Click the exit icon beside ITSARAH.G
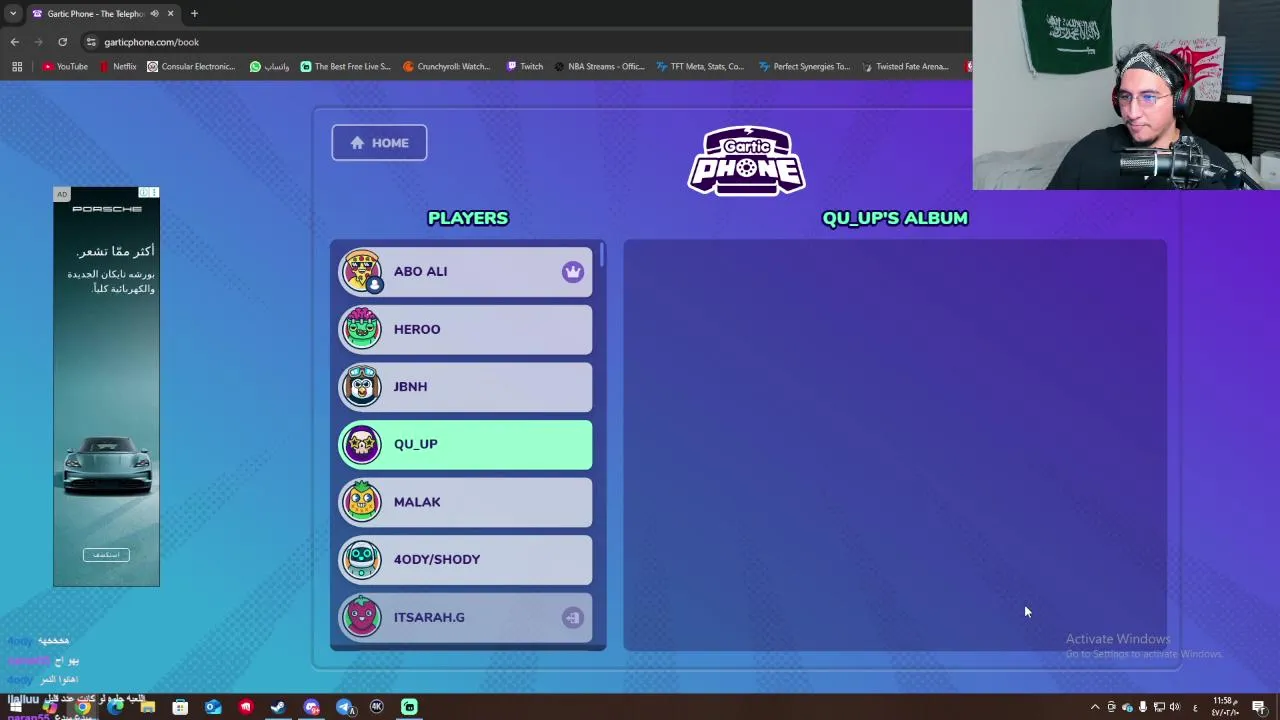 [572, 618]
